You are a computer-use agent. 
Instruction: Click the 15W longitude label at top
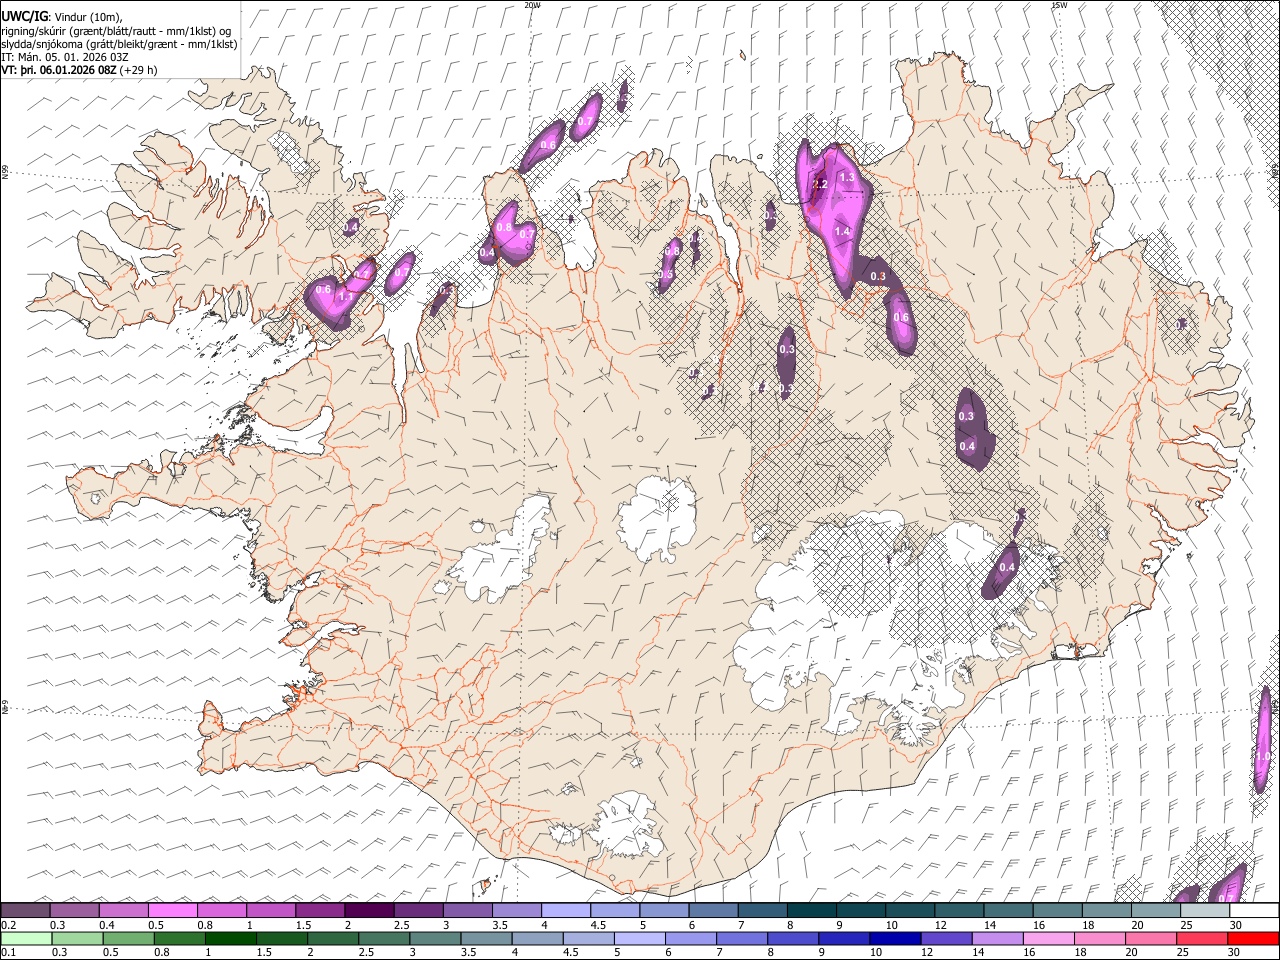tap(1059, 5)
